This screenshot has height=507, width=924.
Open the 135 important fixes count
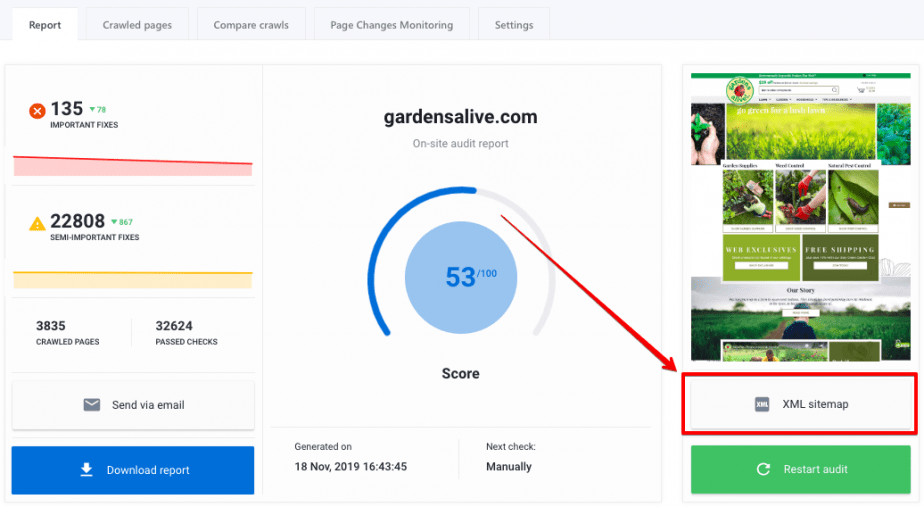tap(67, 108)
